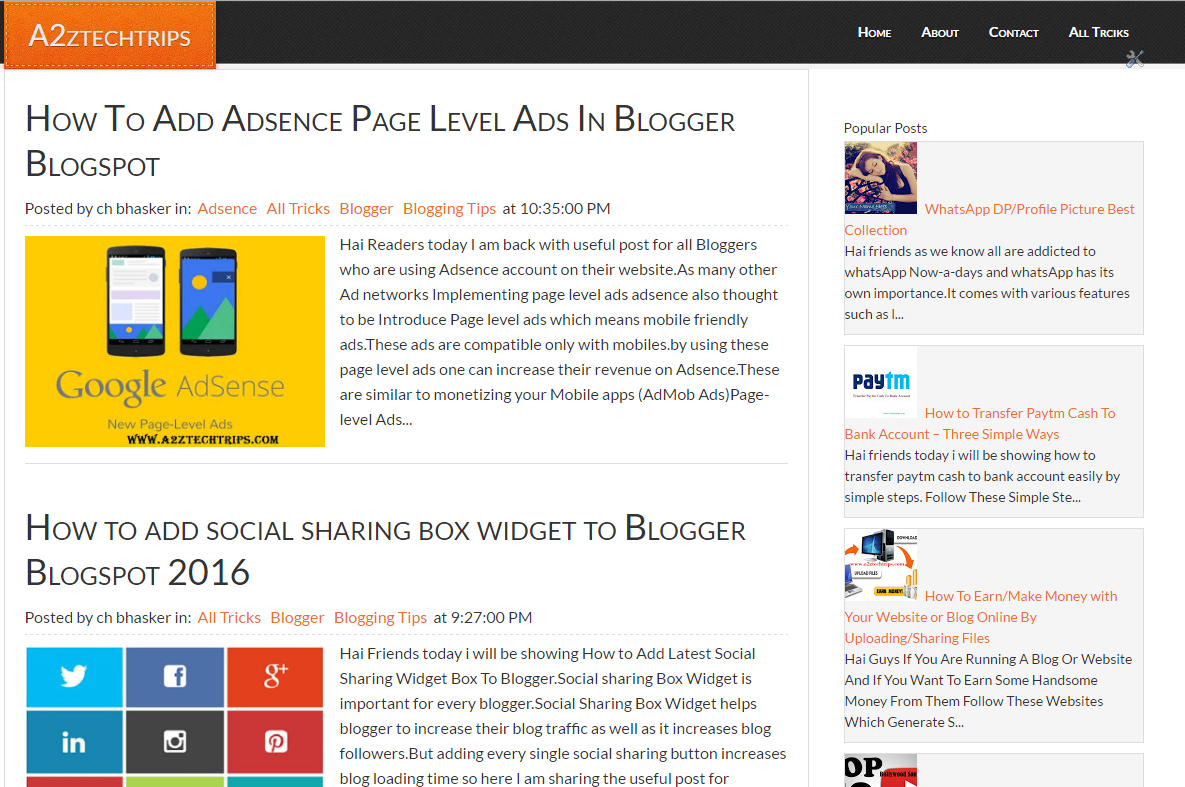Click the LinkedIn icon tile
1185x787 pixels.
click(74, 742)
